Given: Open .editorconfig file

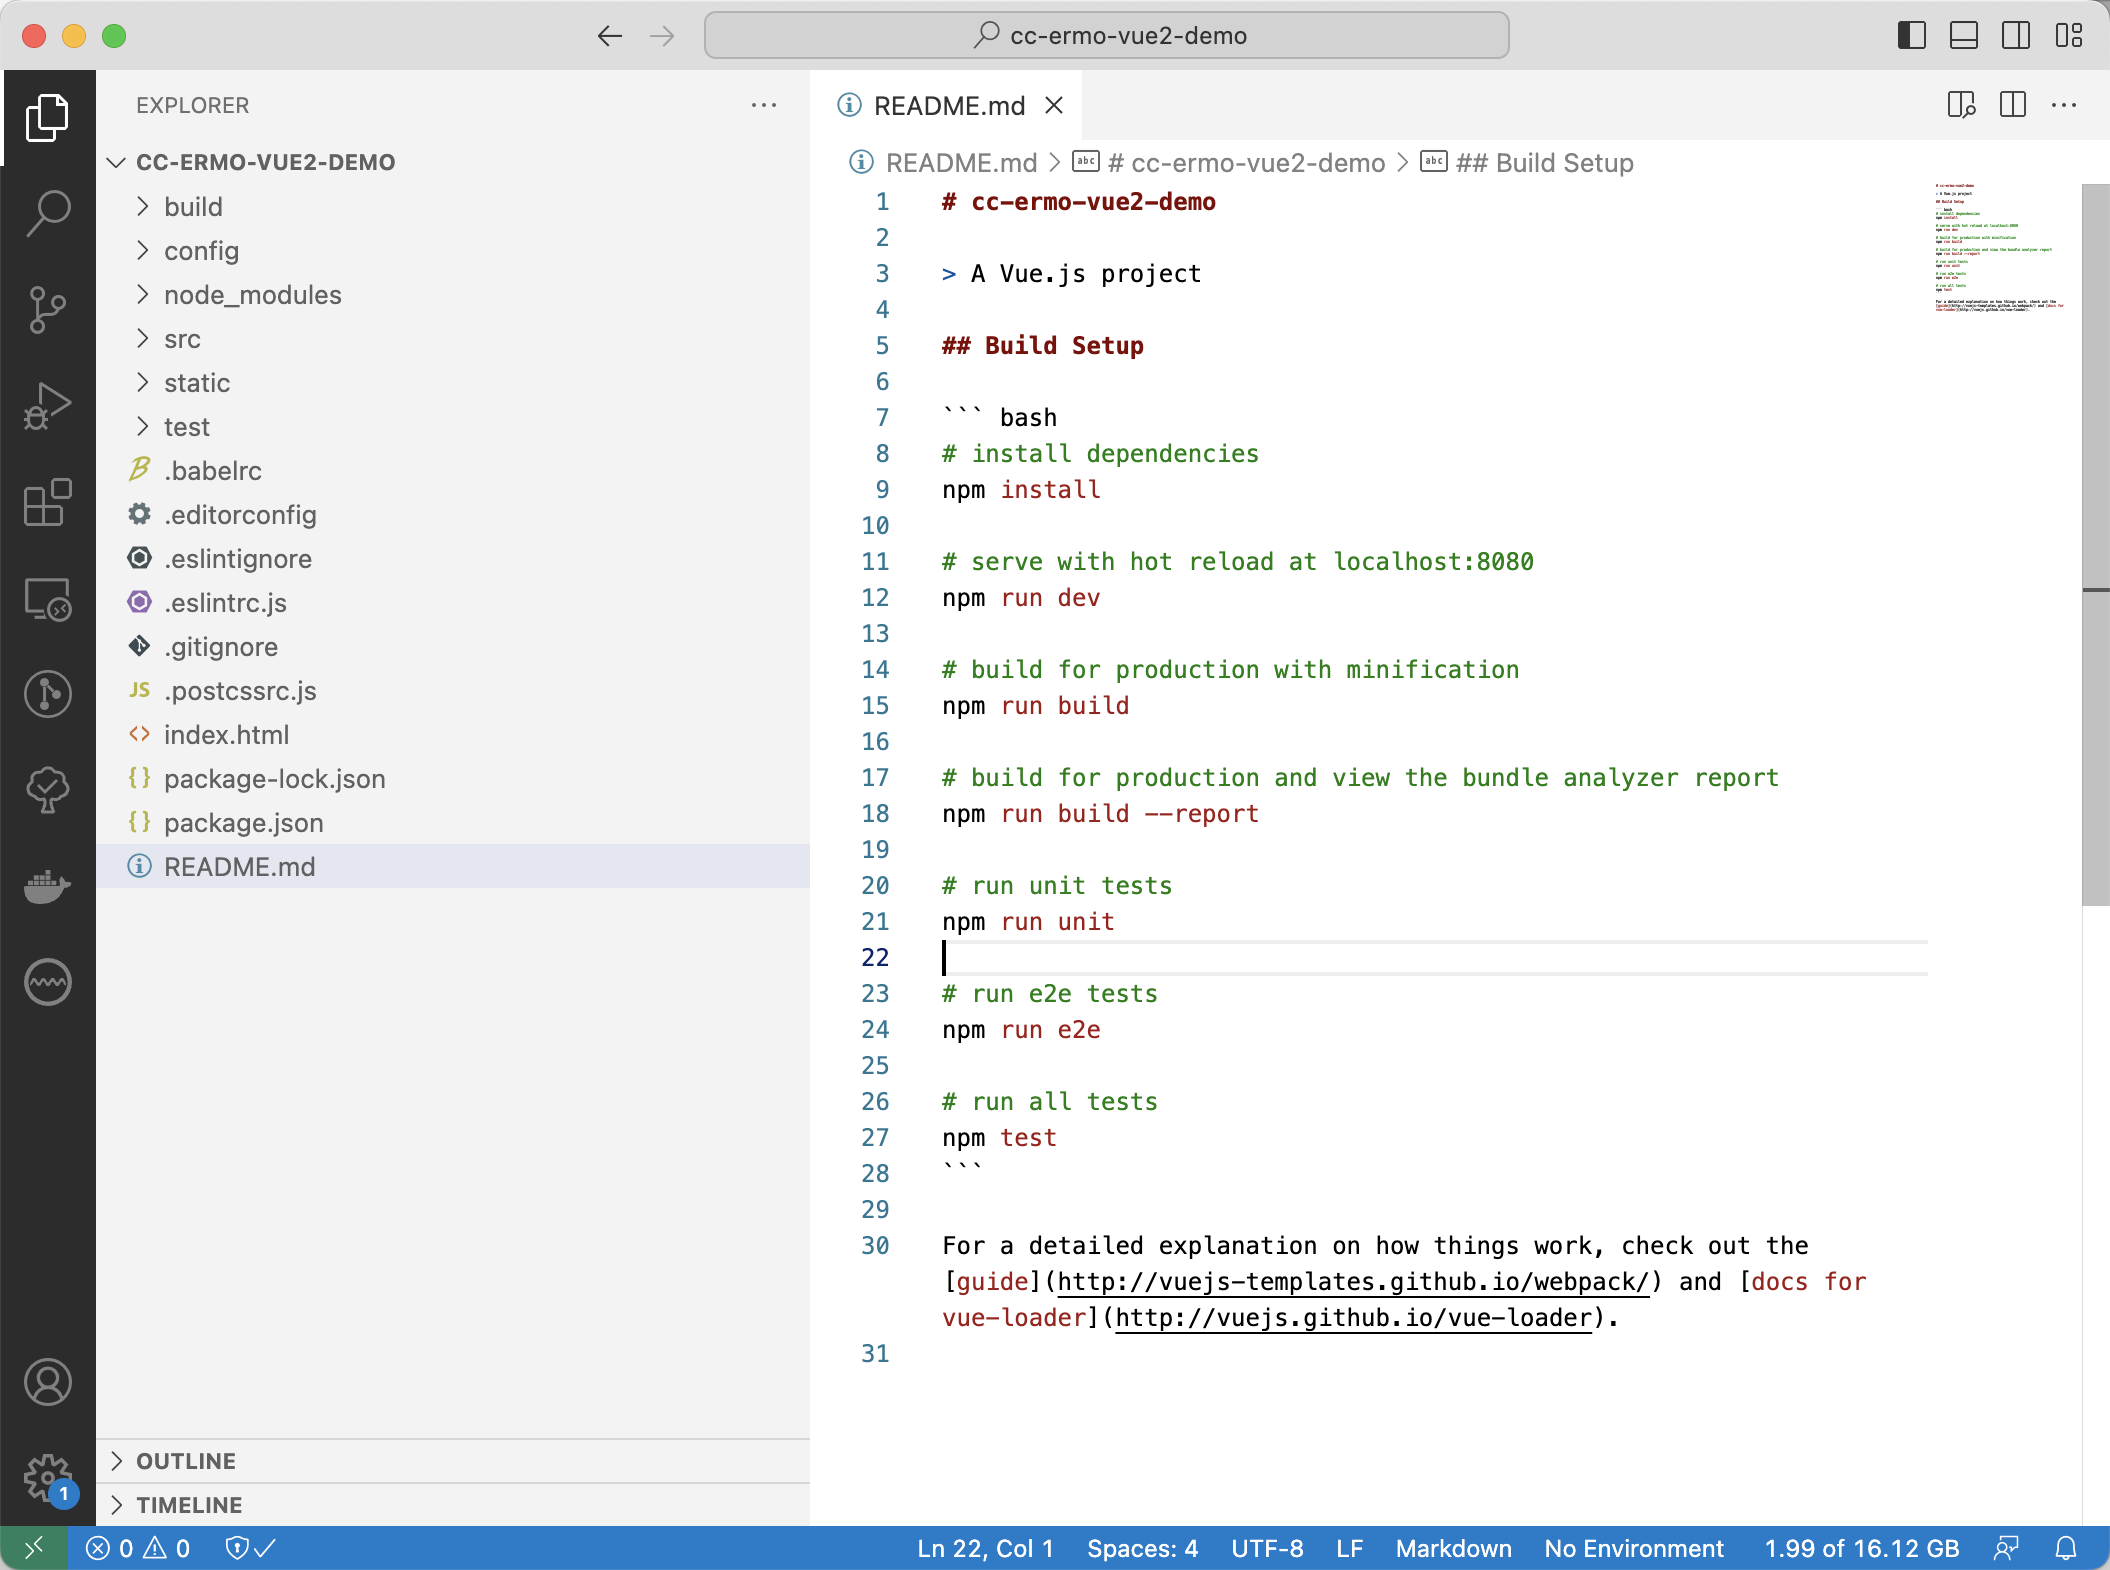Looking at the screenshot, I should pos(453,514).
